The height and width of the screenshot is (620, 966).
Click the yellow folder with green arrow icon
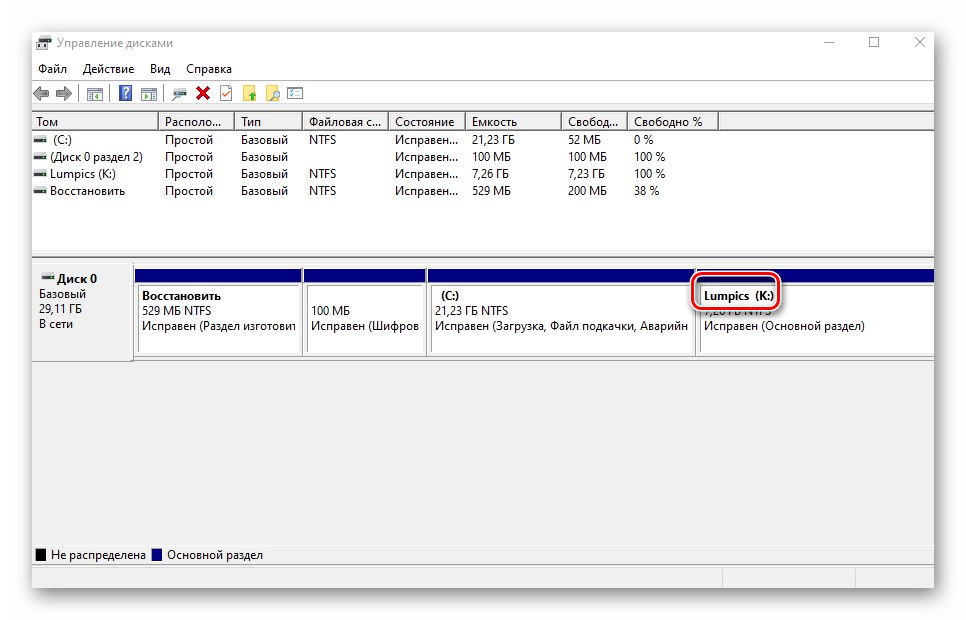tap(249, 94)
